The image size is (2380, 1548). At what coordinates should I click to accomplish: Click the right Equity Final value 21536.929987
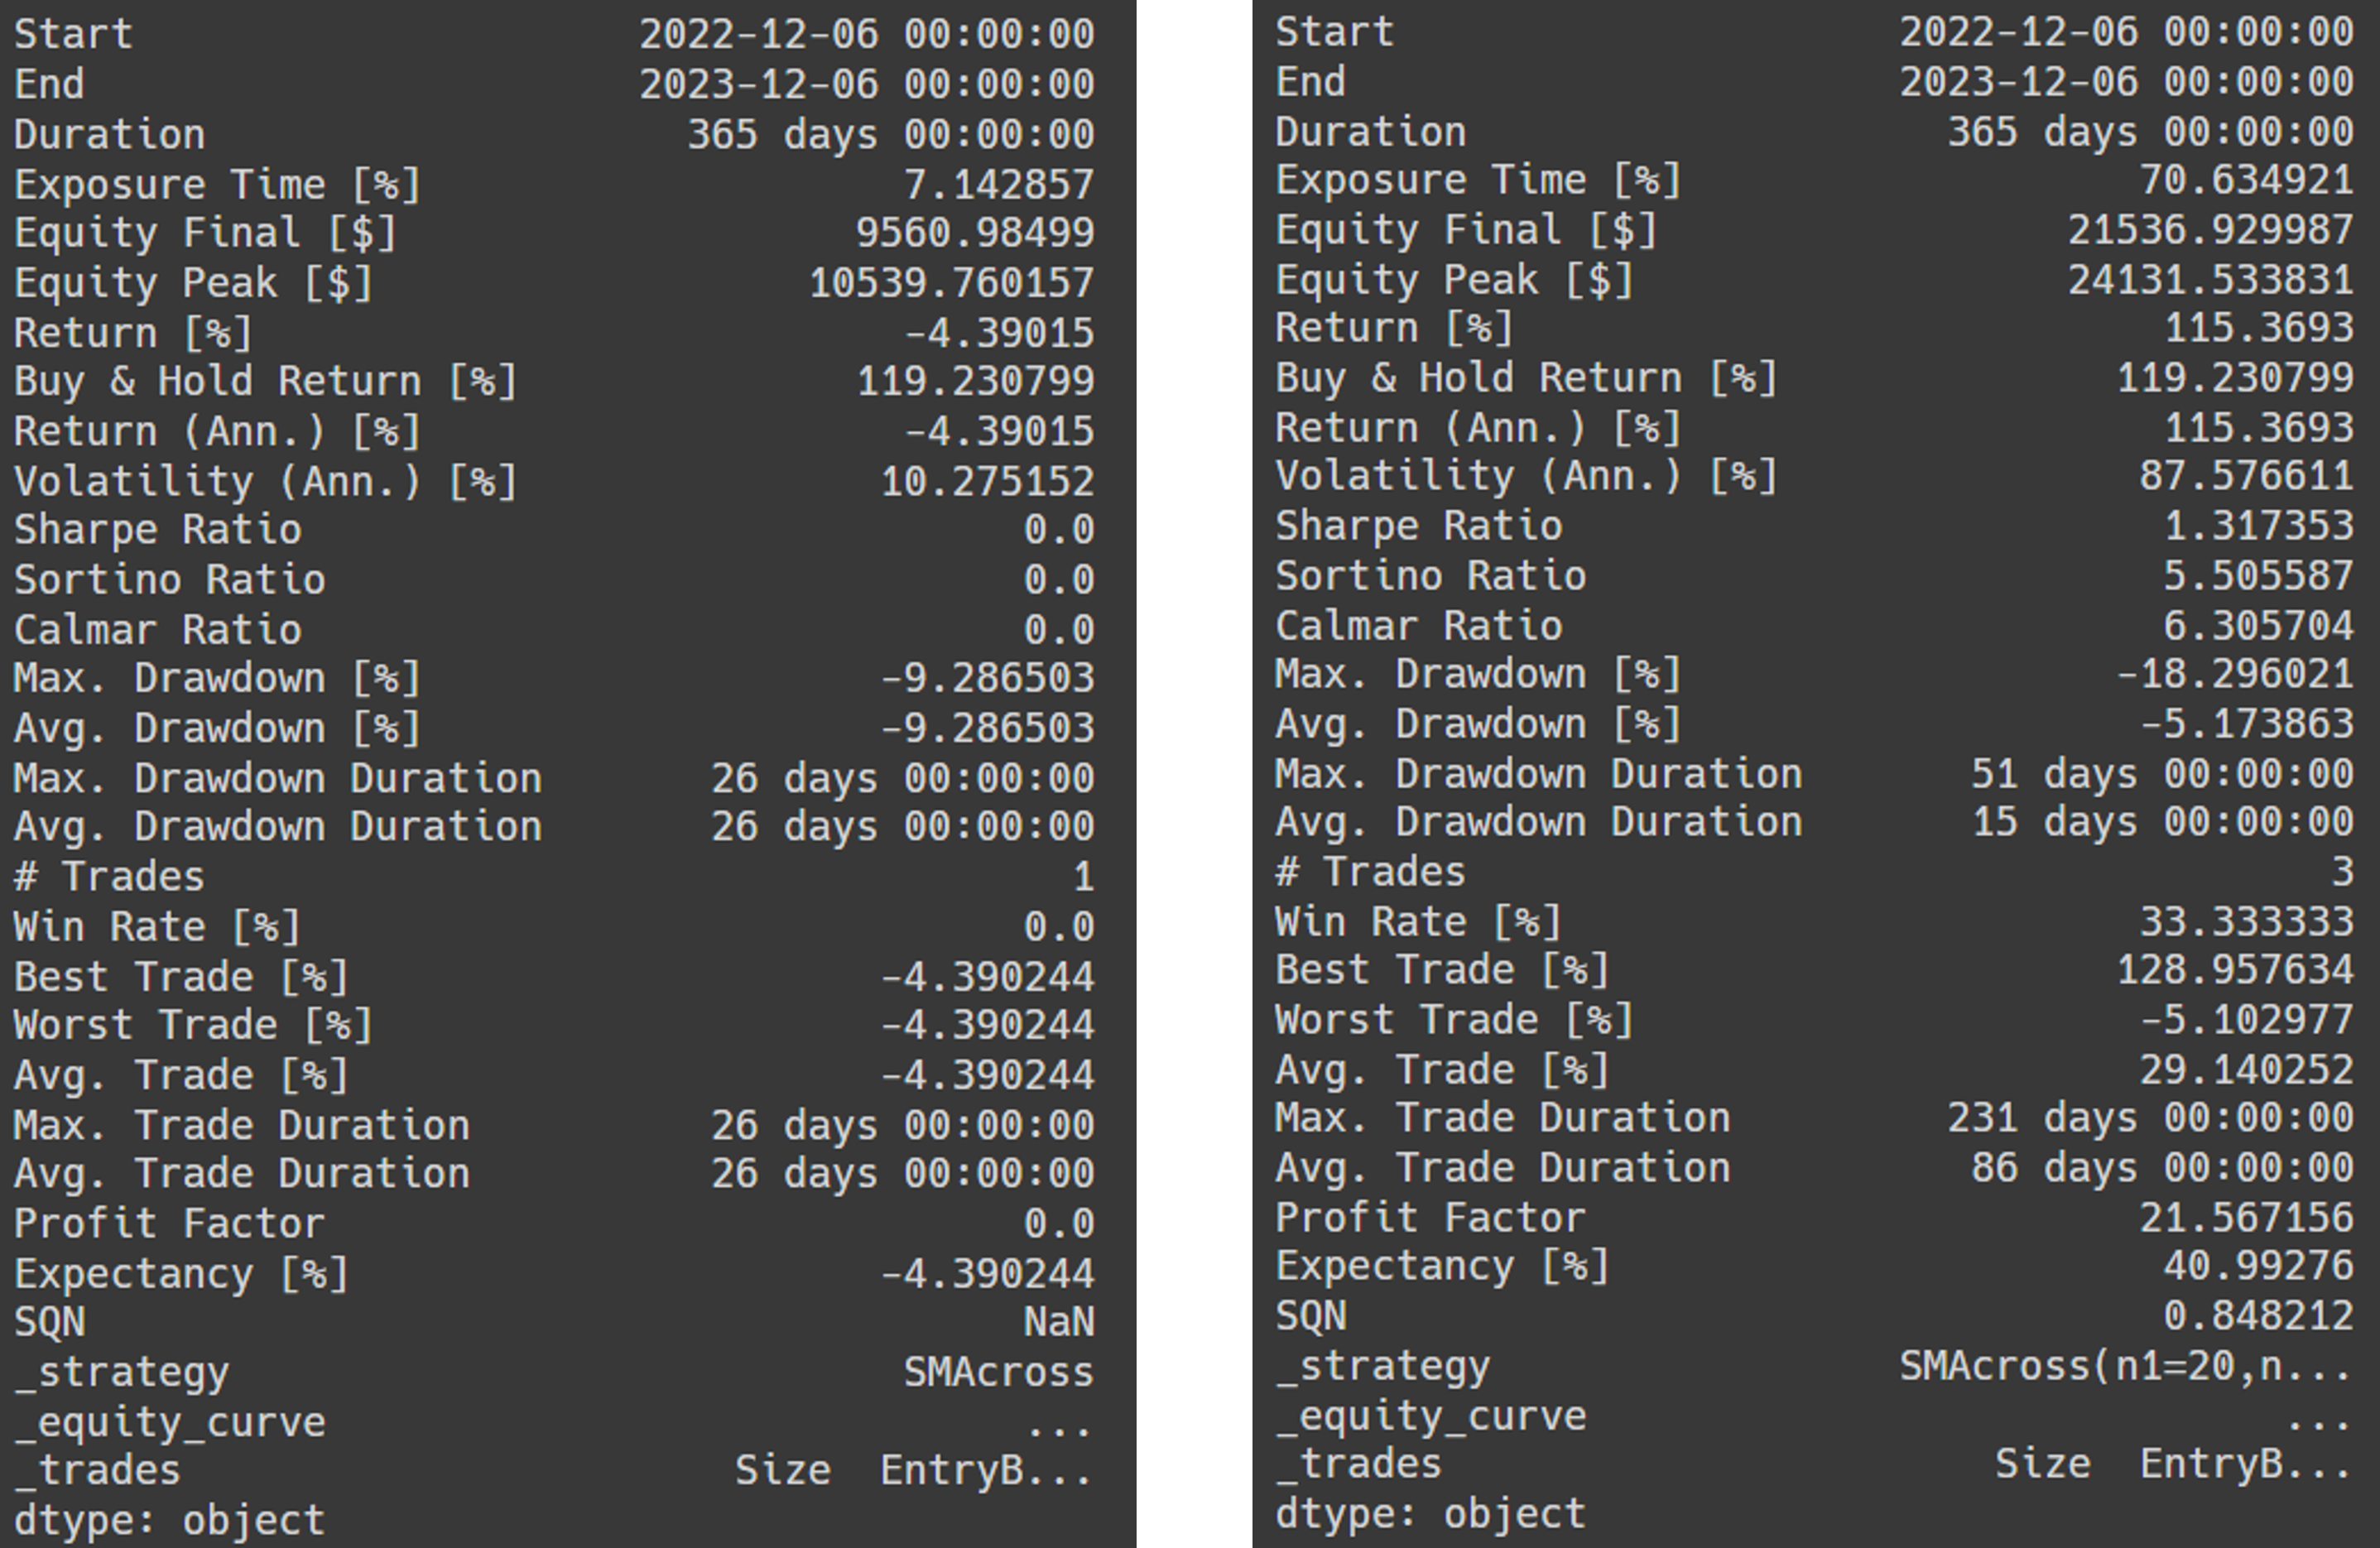[2210, 230]
